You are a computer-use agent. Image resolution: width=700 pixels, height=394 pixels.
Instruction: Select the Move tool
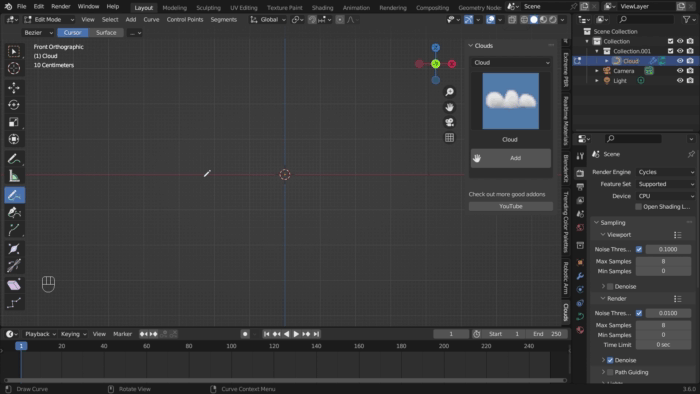coord(14,87)
